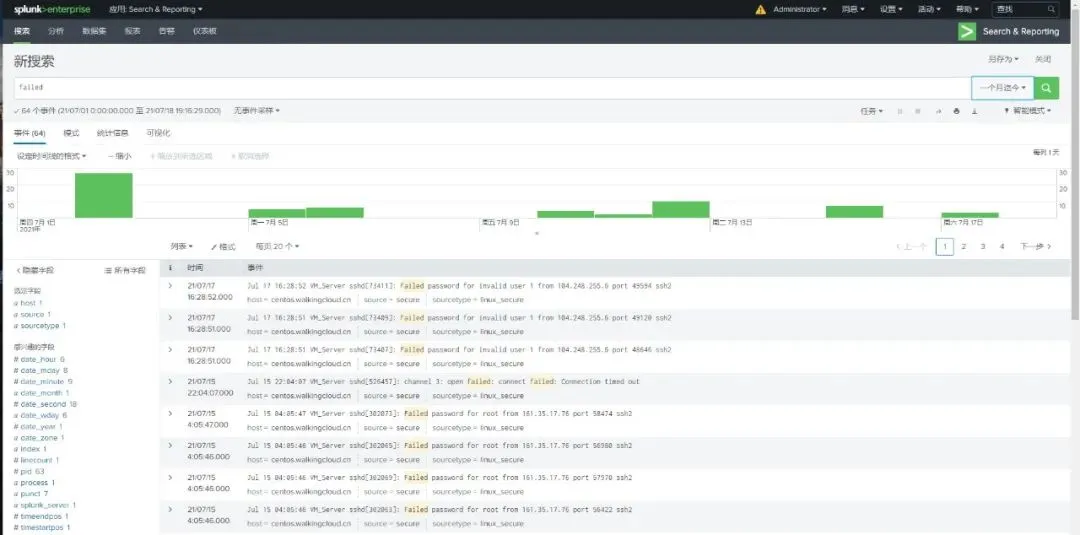Go to the 告警 nav tab

[x=167, y=31]
